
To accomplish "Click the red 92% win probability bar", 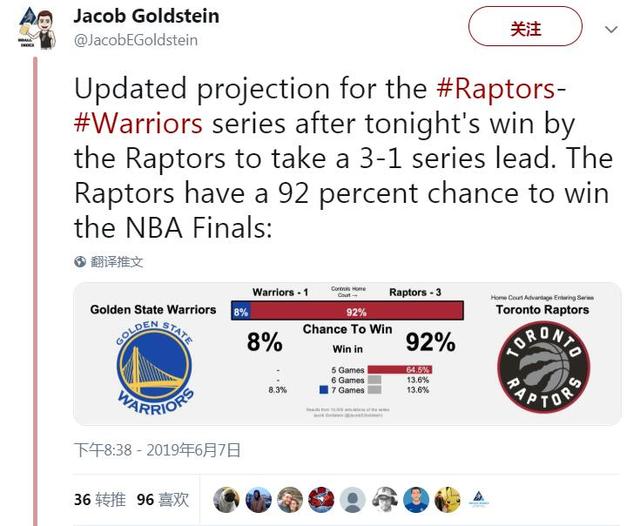I will point(357,312).
